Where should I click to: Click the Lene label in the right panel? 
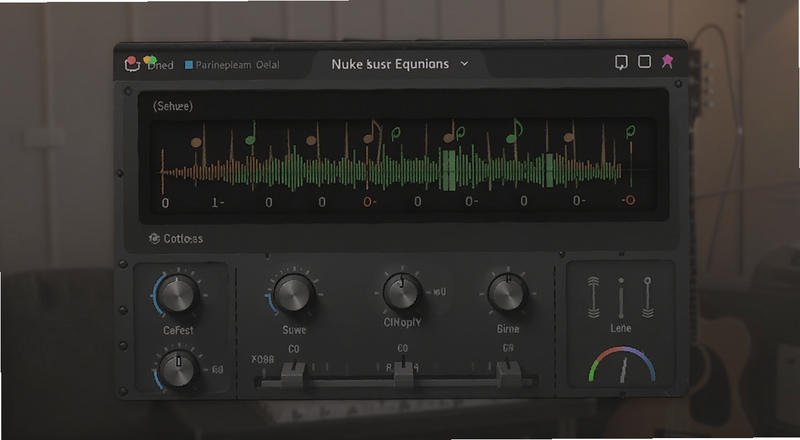[620, 328]
